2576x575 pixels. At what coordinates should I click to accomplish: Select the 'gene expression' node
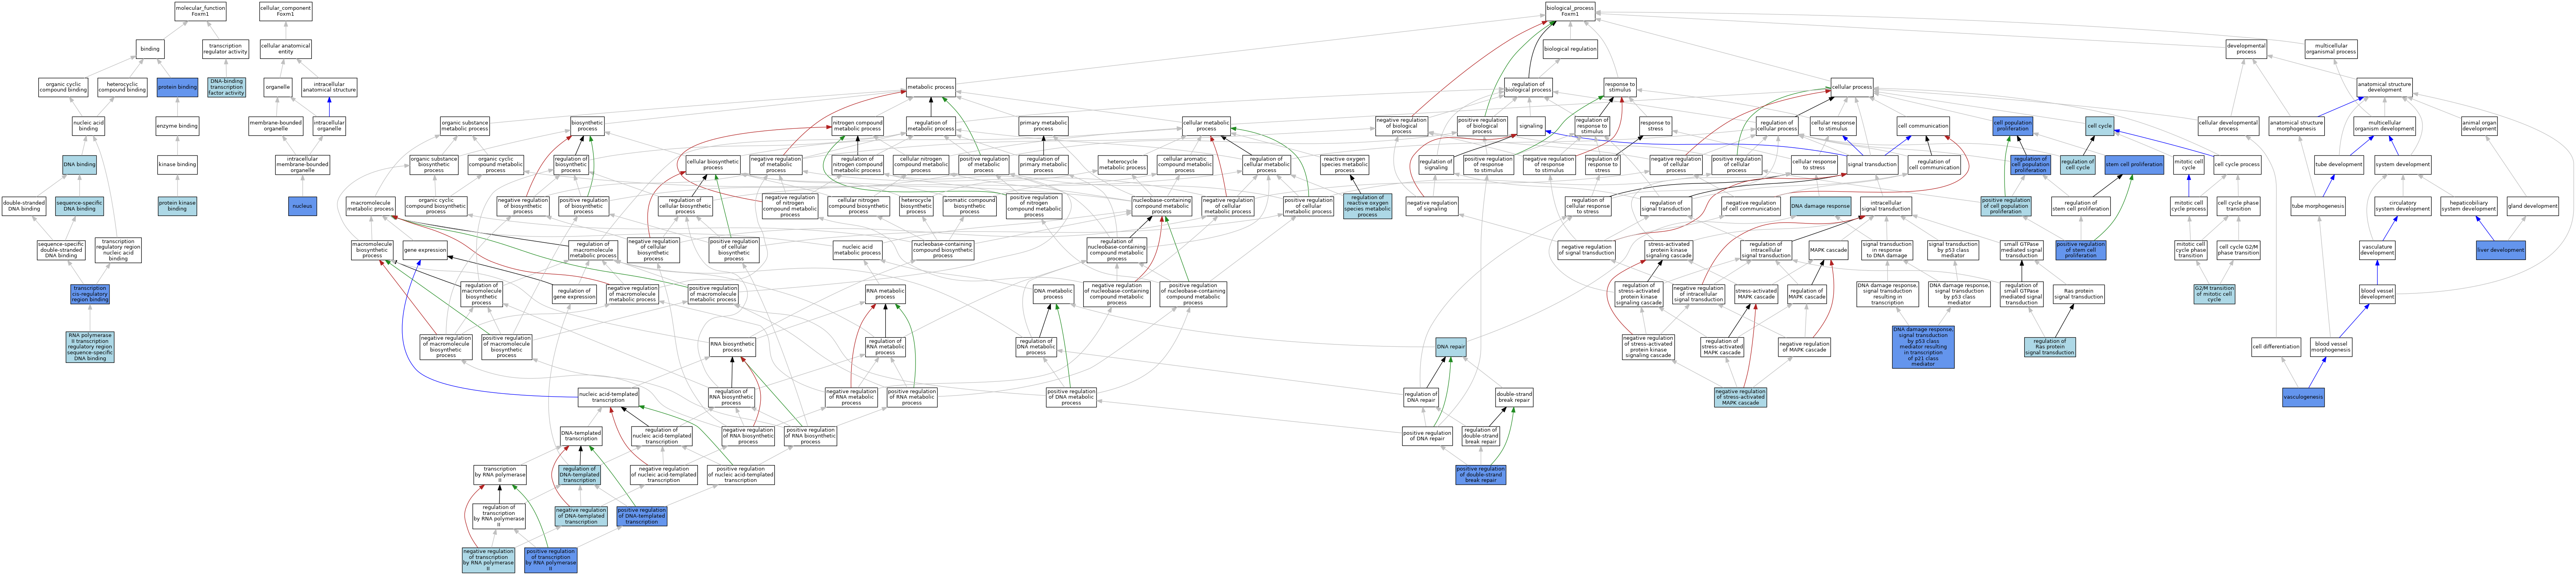(x=425, y=250)
